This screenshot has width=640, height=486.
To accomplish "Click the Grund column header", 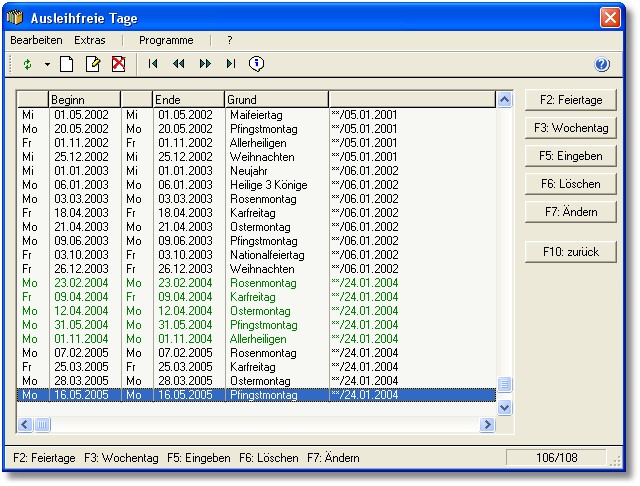I will 276,100.
